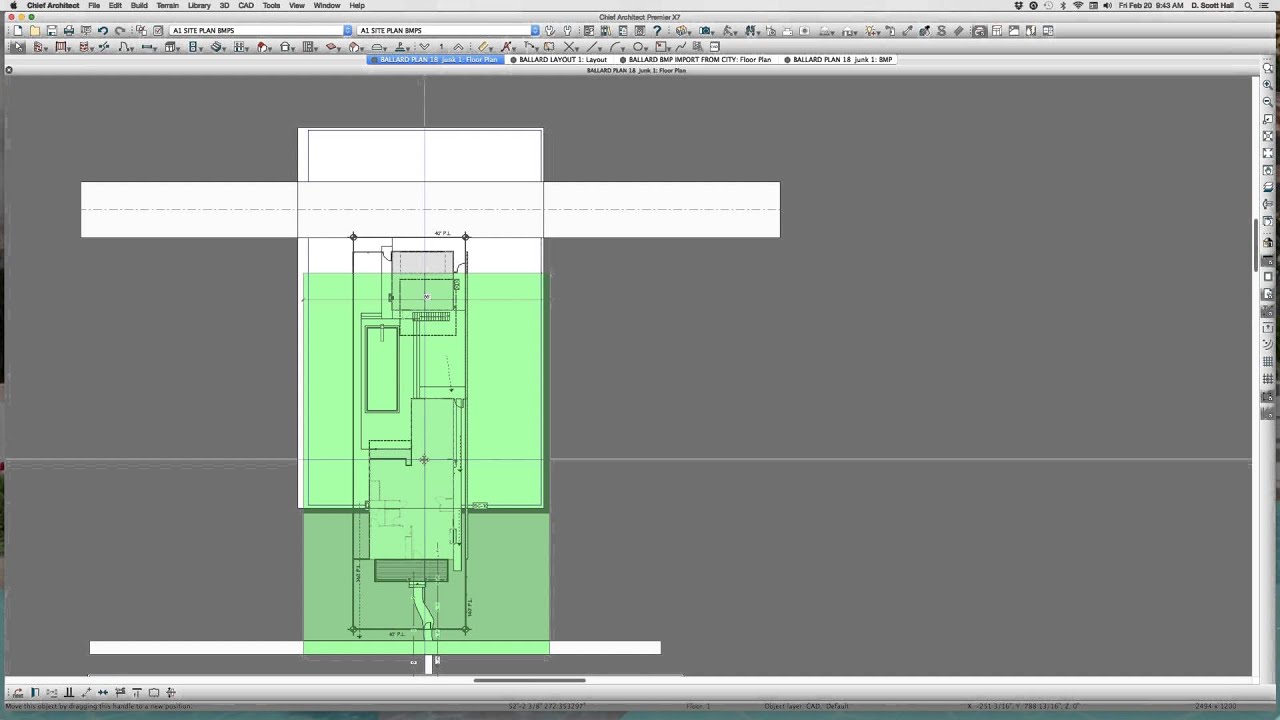Click the leftmost edit toolbar icon at bottom

(18, 692)
